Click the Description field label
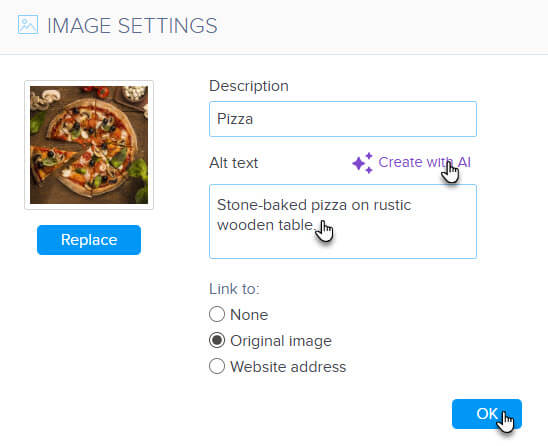 [x=249, y=86]
